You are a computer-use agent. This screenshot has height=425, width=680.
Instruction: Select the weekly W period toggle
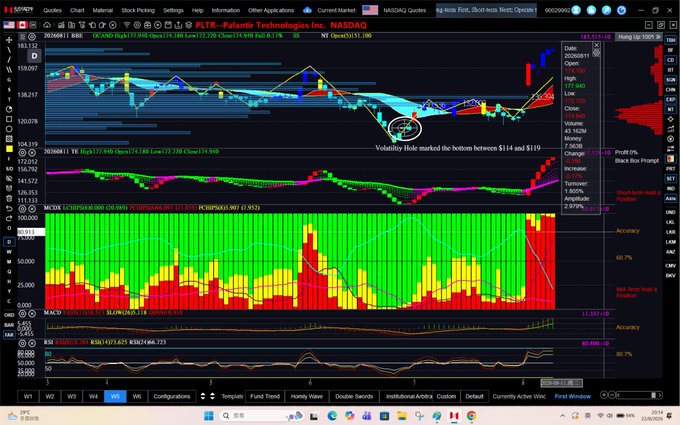9,252
